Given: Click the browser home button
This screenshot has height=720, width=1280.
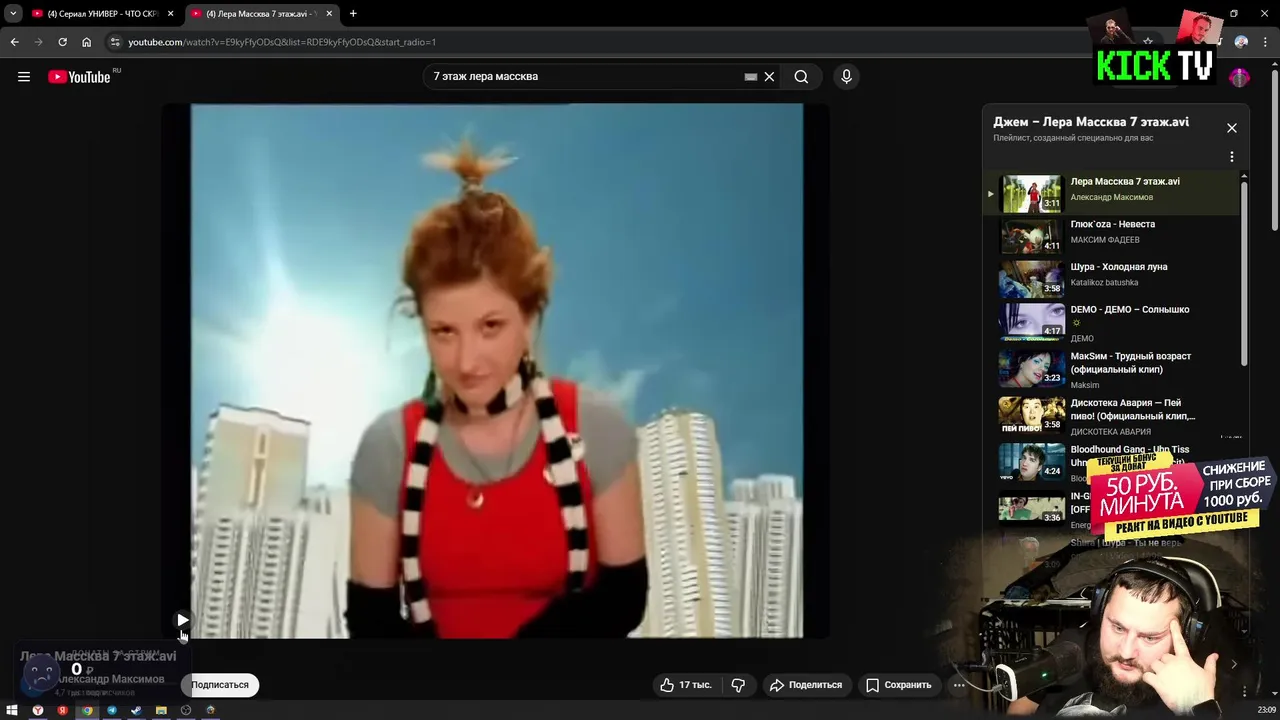Looking at the screenshot, I should pyautogui.click(x=87, y=42).
